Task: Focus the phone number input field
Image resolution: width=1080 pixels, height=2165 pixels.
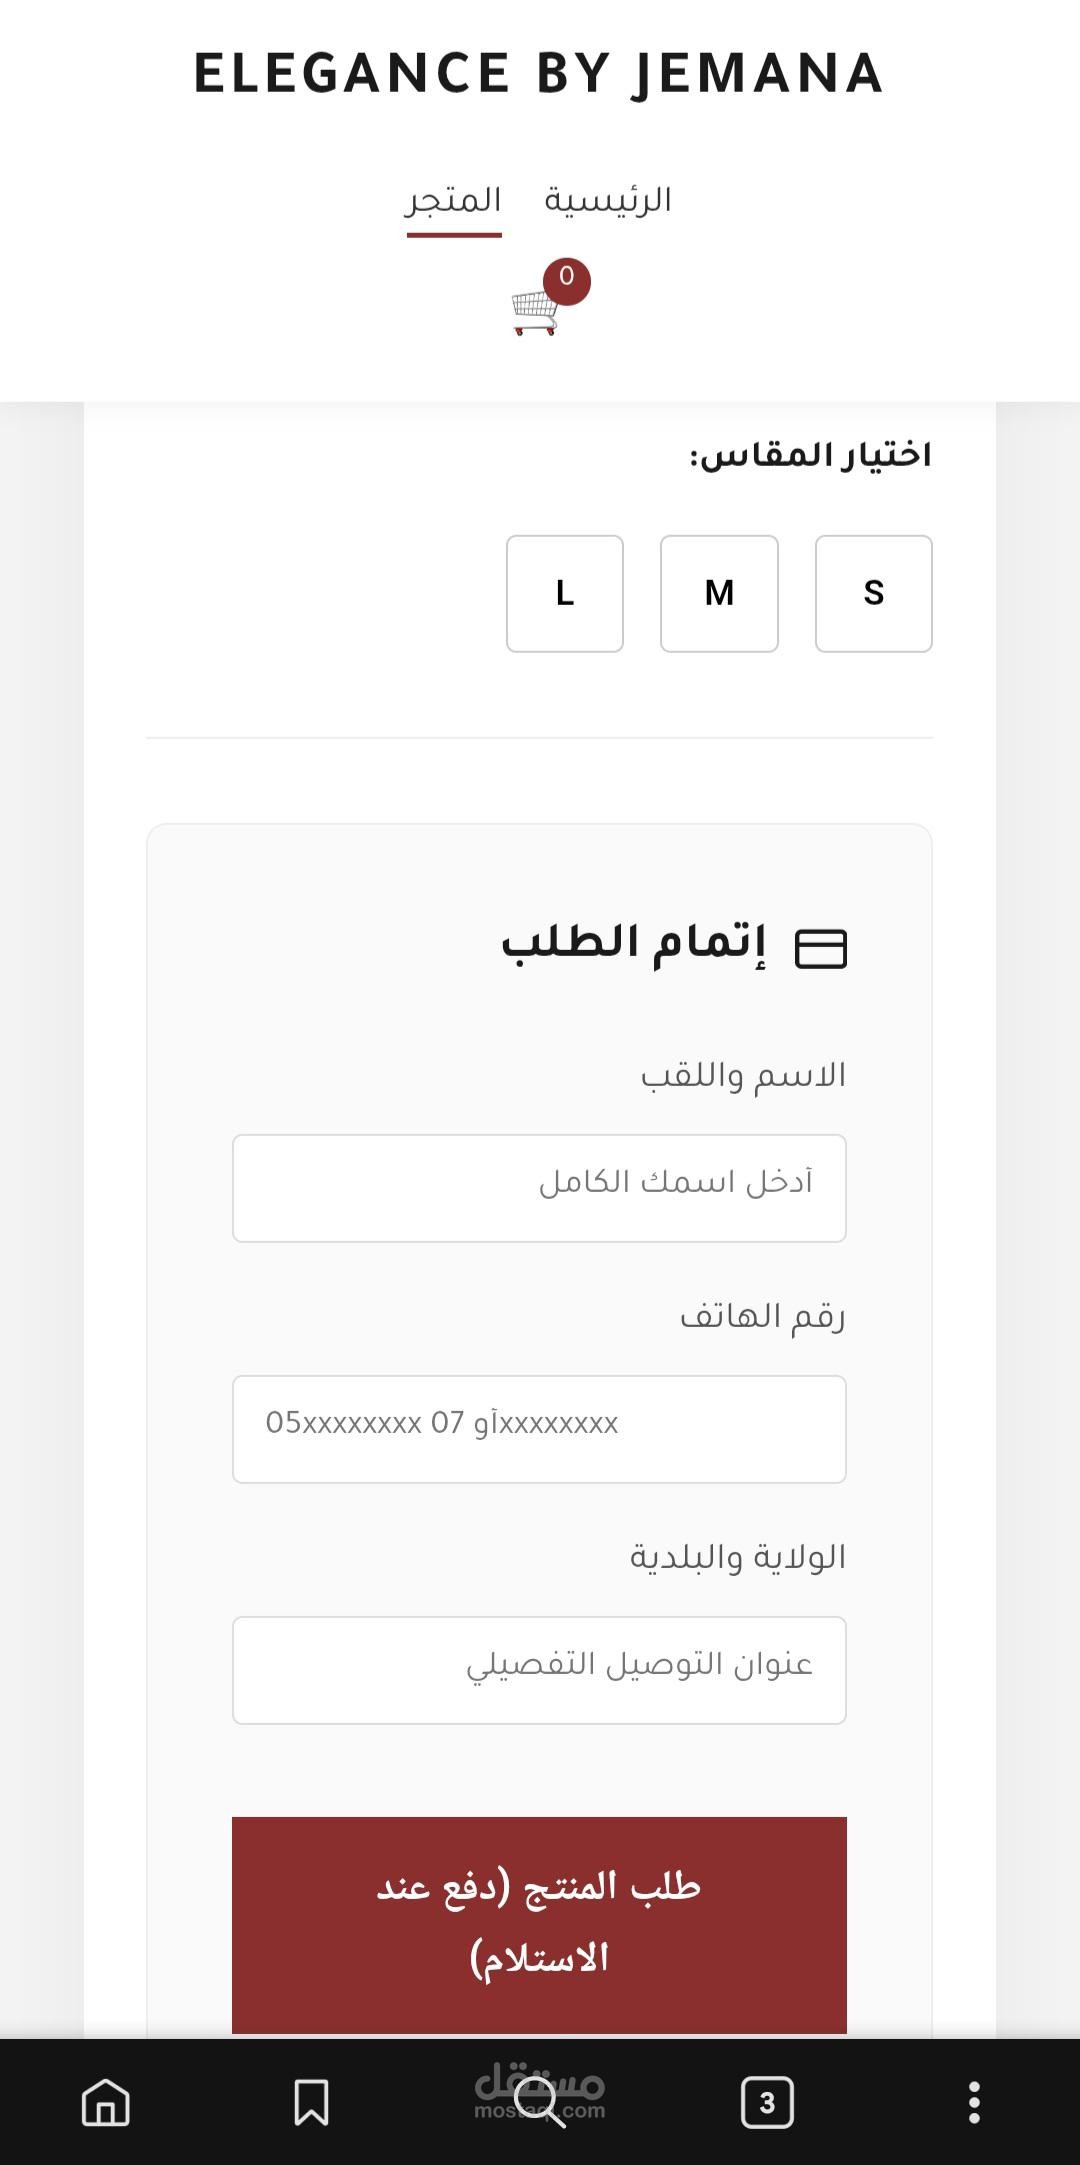Action: (539, 1429)
